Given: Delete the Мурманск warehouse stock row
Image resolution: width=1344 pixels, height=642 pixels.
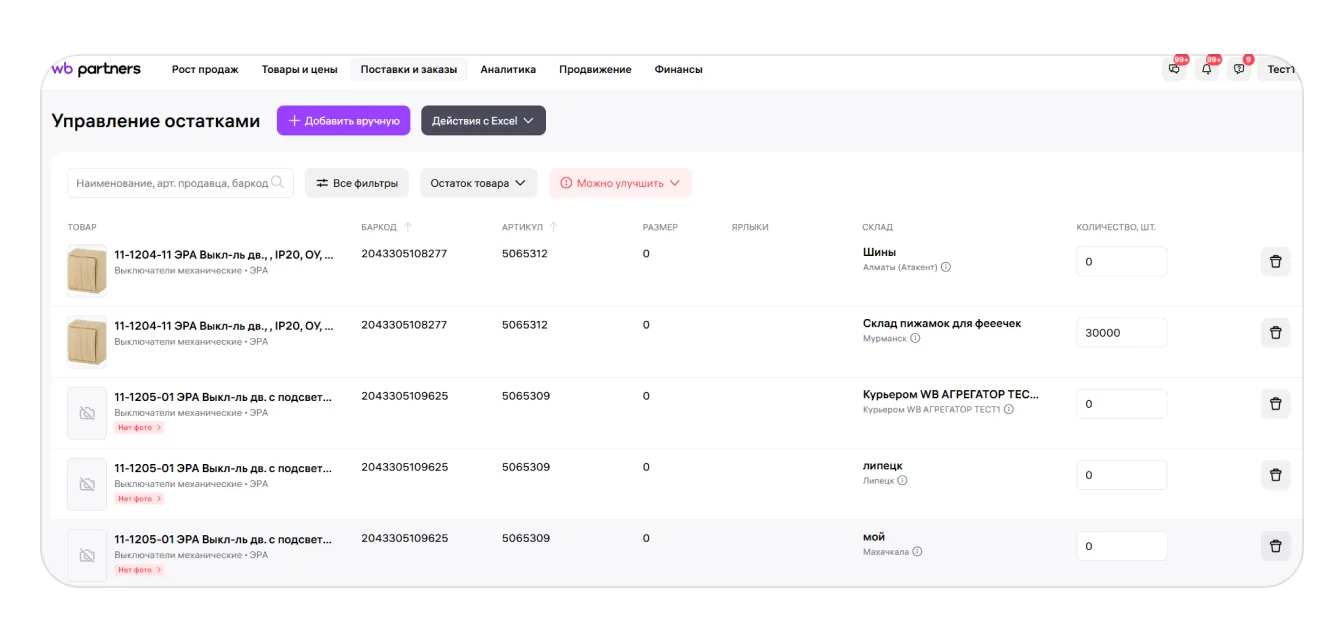Looking at the screenshot, I should click(x=1275, y=333).
